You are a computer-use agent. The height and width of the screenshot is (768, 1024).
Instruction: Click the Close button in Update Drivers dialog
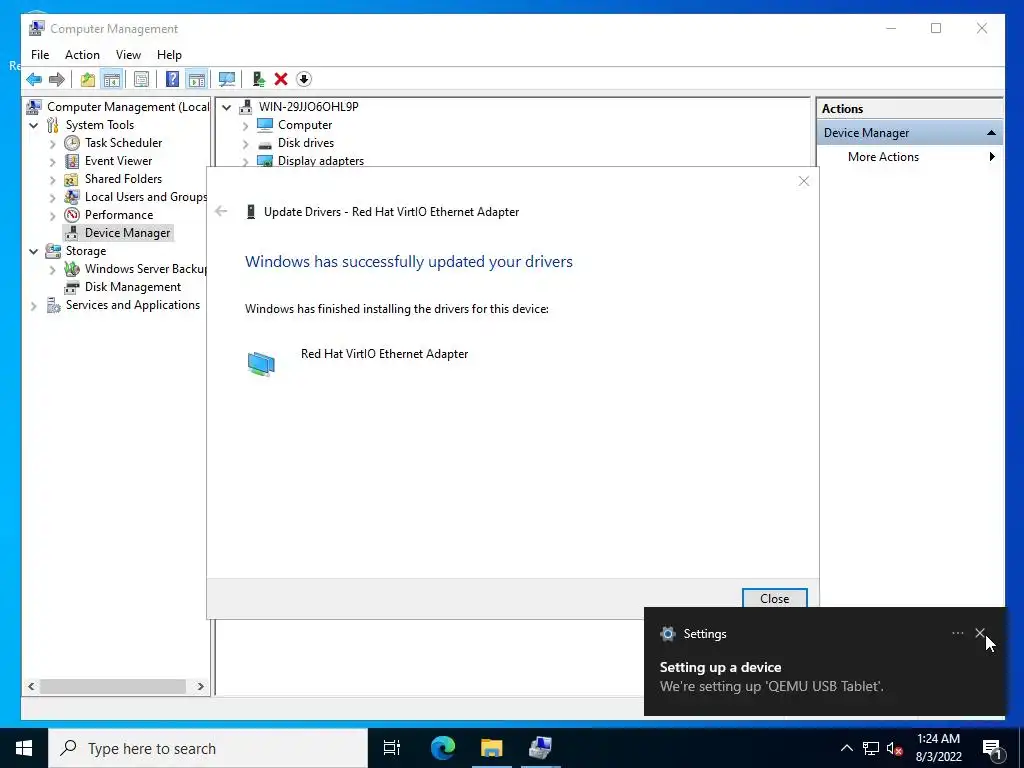(775, 598)
